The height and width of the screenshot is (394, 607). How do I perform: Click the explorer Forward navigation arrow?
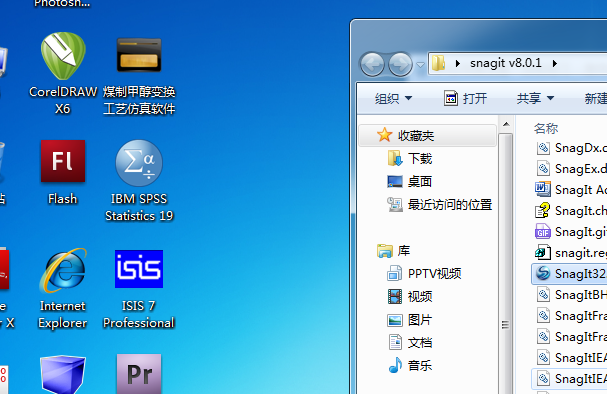tap(400, 64)
